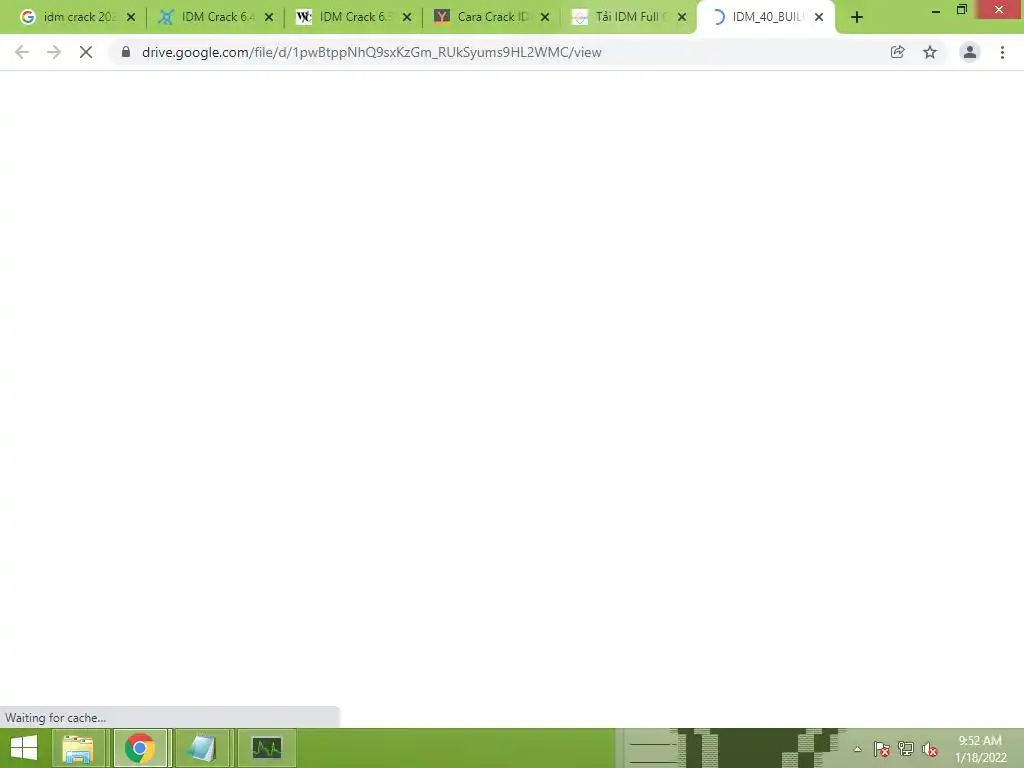This screenshot has height=768, width=1024.
Task: Close the Chrome window
Action: [999, 10]
